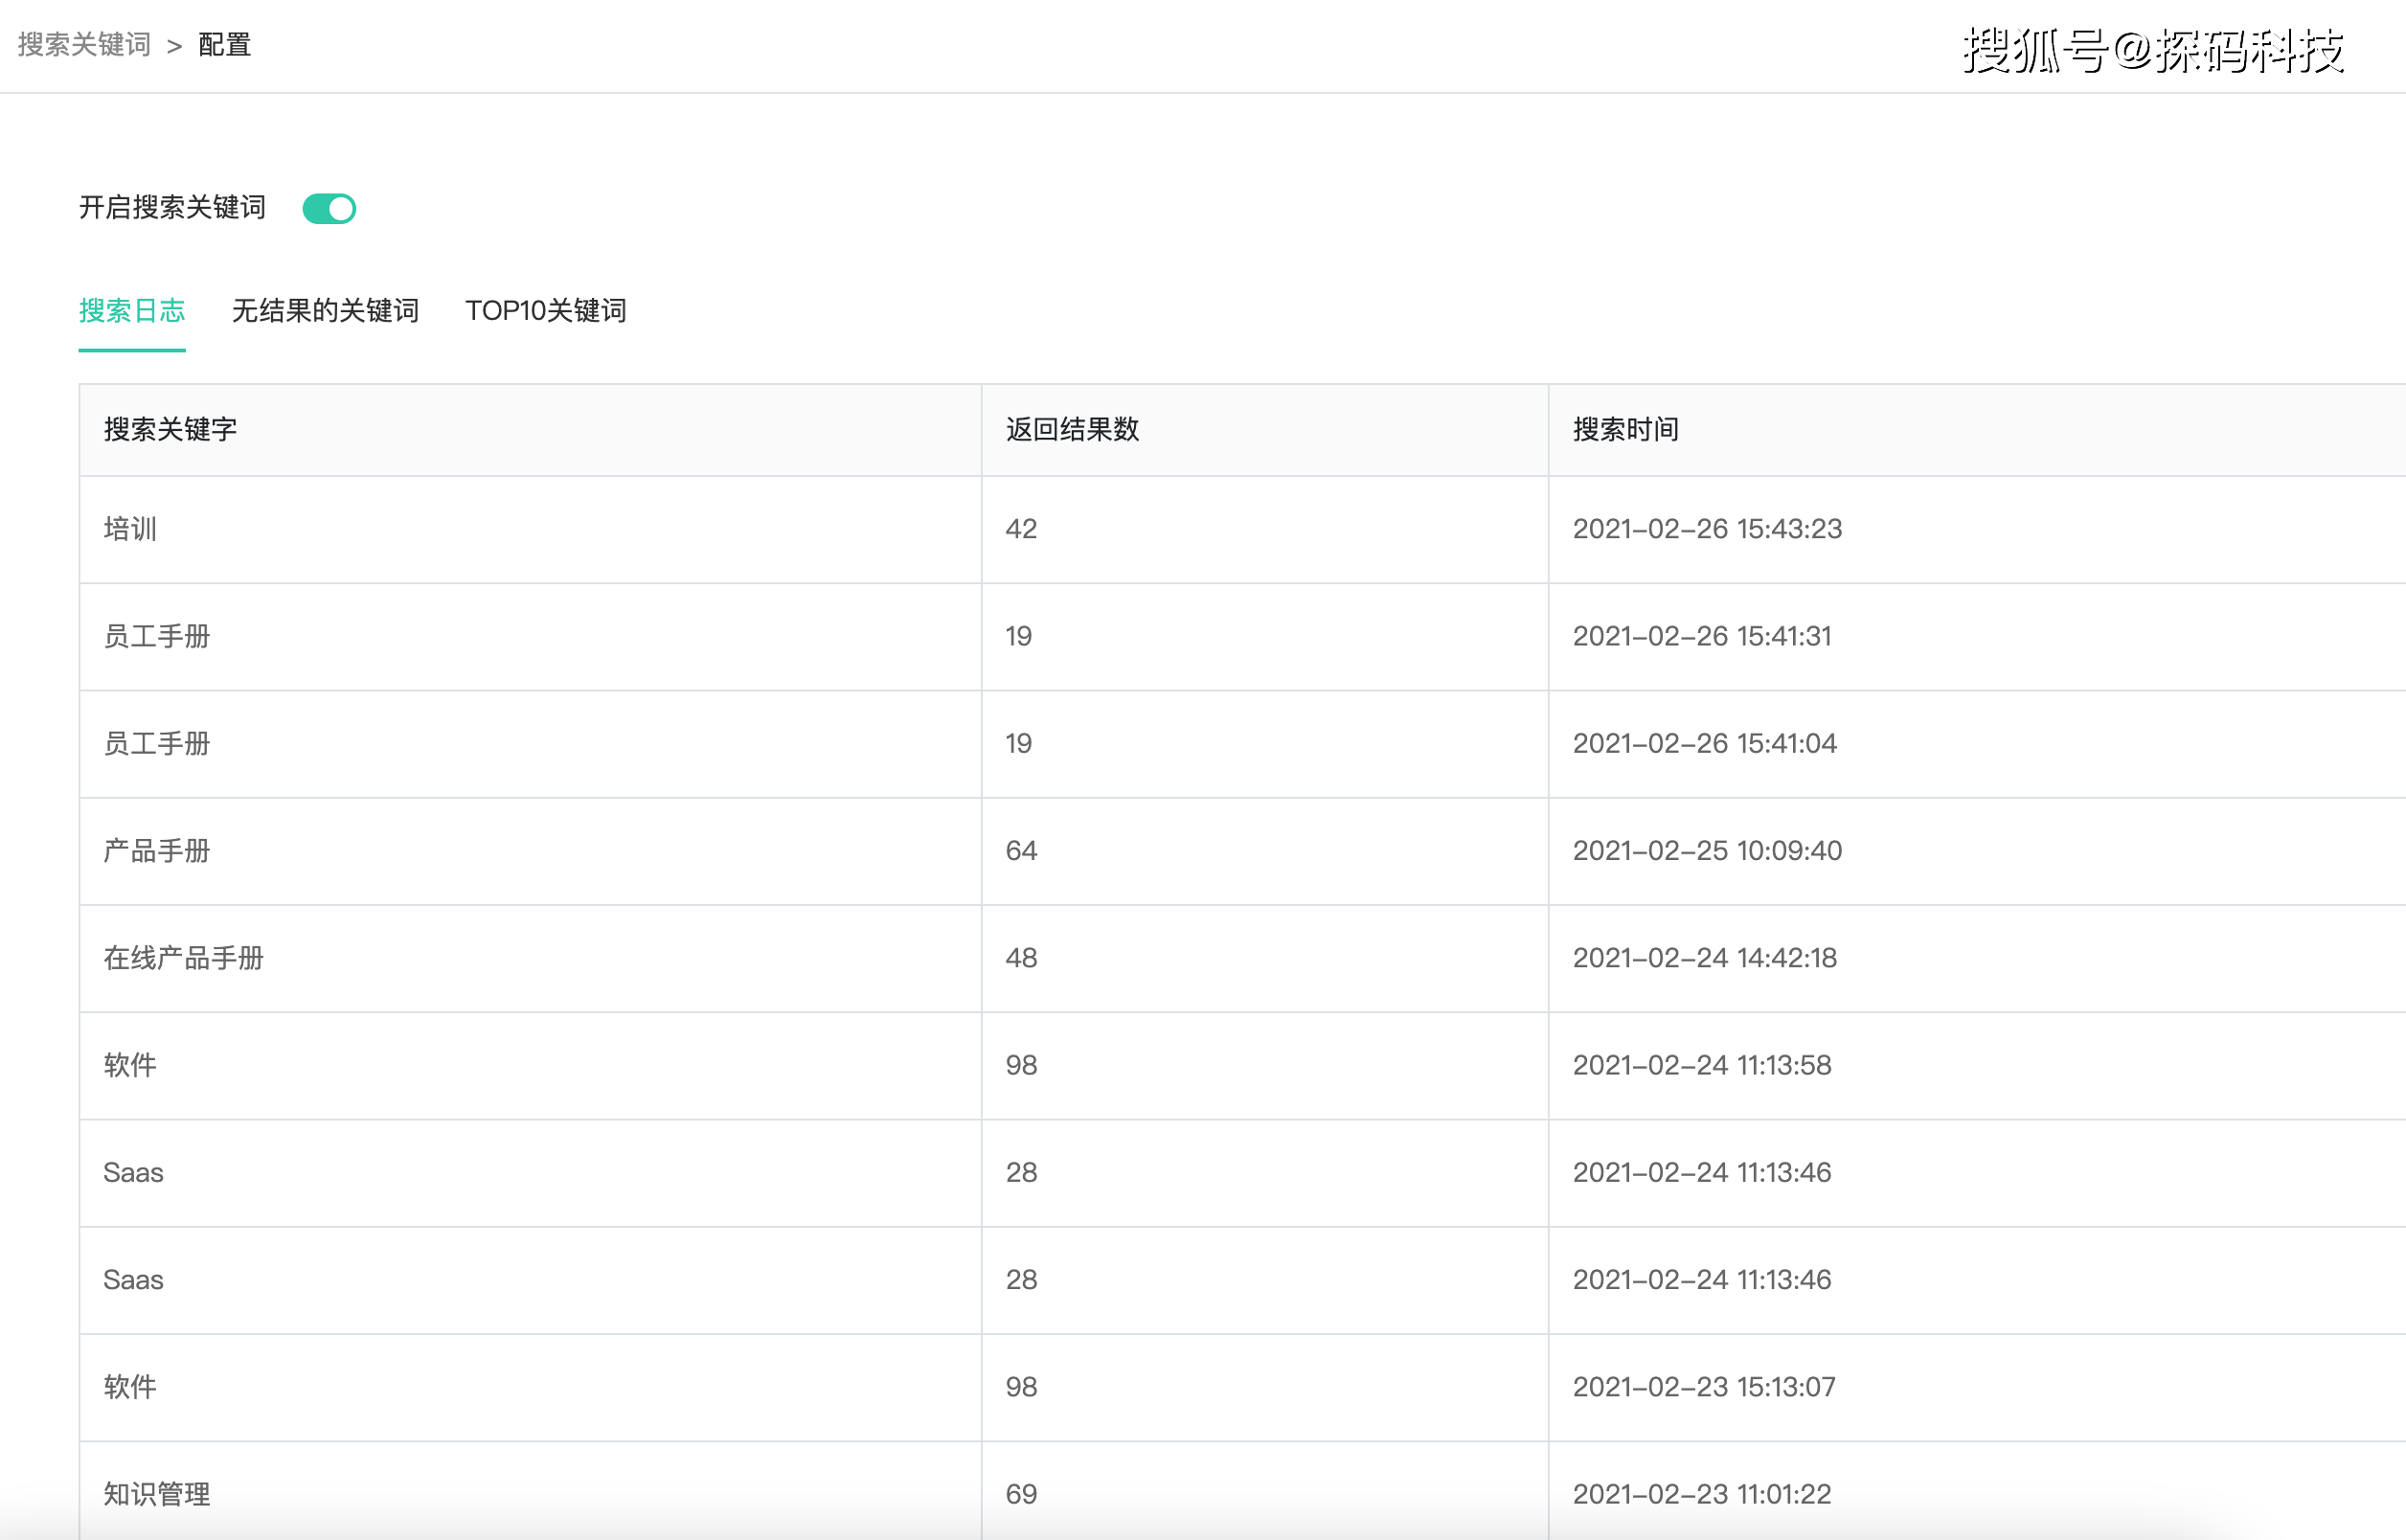Go back to 搜索关键词 breadcrumb
Image resolution: width=2406 pixels, height=1540 pixels.
coord(84,45)
